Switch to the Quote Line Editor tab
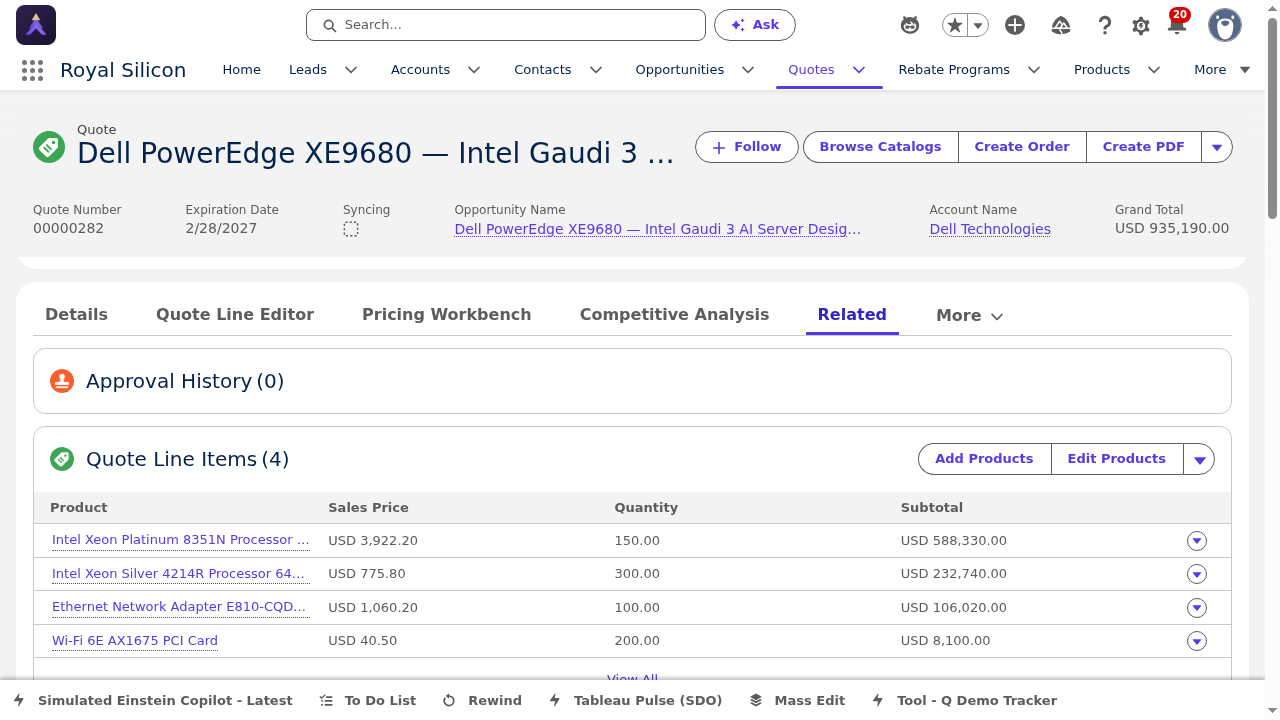Image resolution: width=1280 pixels, height=720 pixels. 235,314
